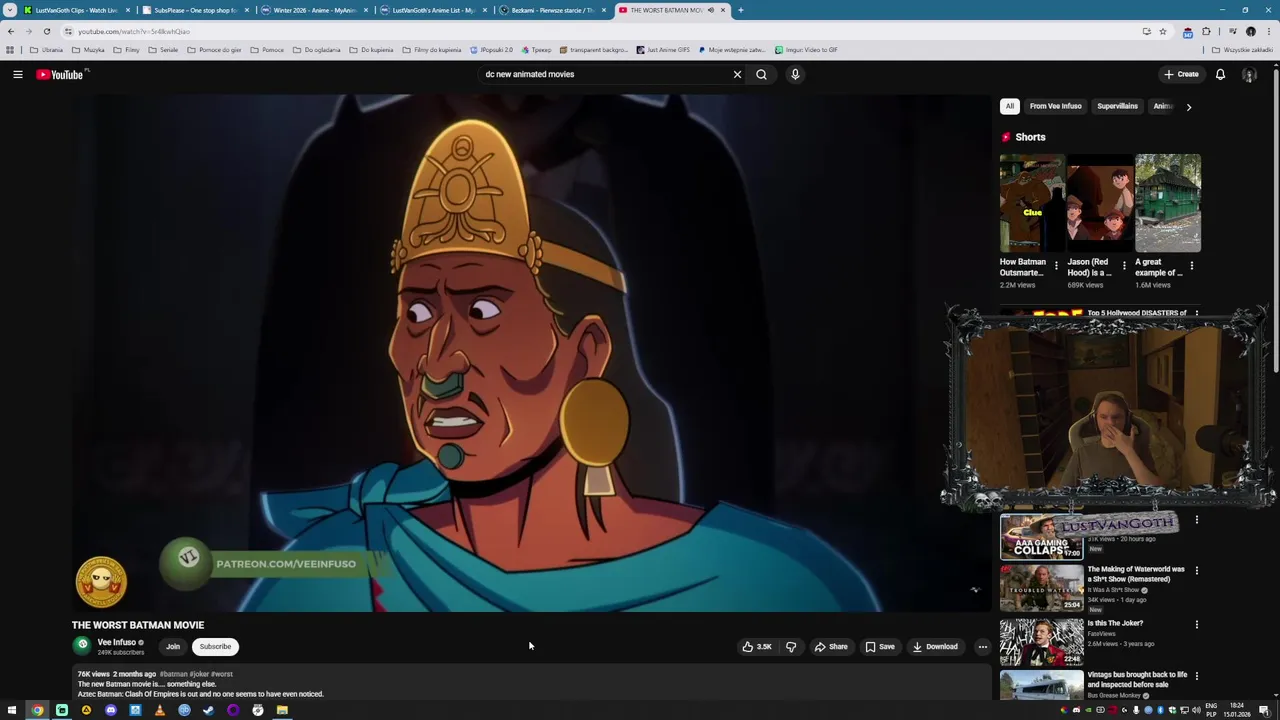Click the Create button

[1181, 74]
